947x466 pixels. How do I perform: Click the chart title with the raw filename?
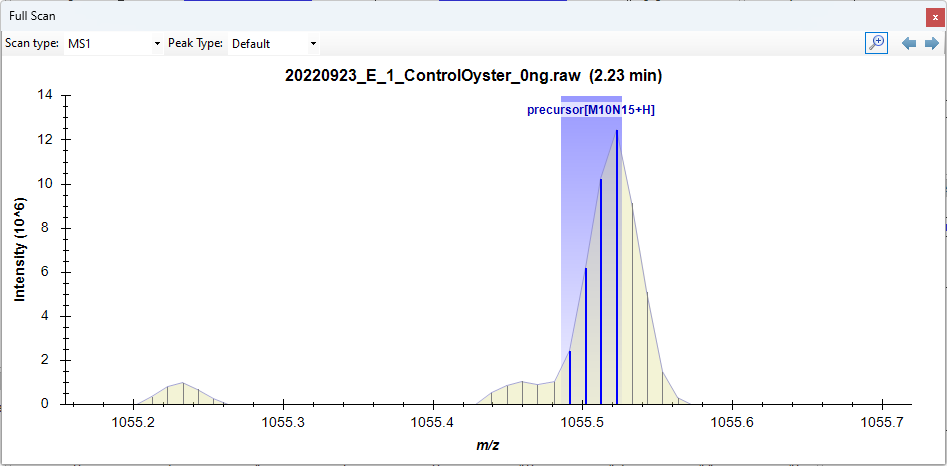pyautogui.click(x=473, y=76)
